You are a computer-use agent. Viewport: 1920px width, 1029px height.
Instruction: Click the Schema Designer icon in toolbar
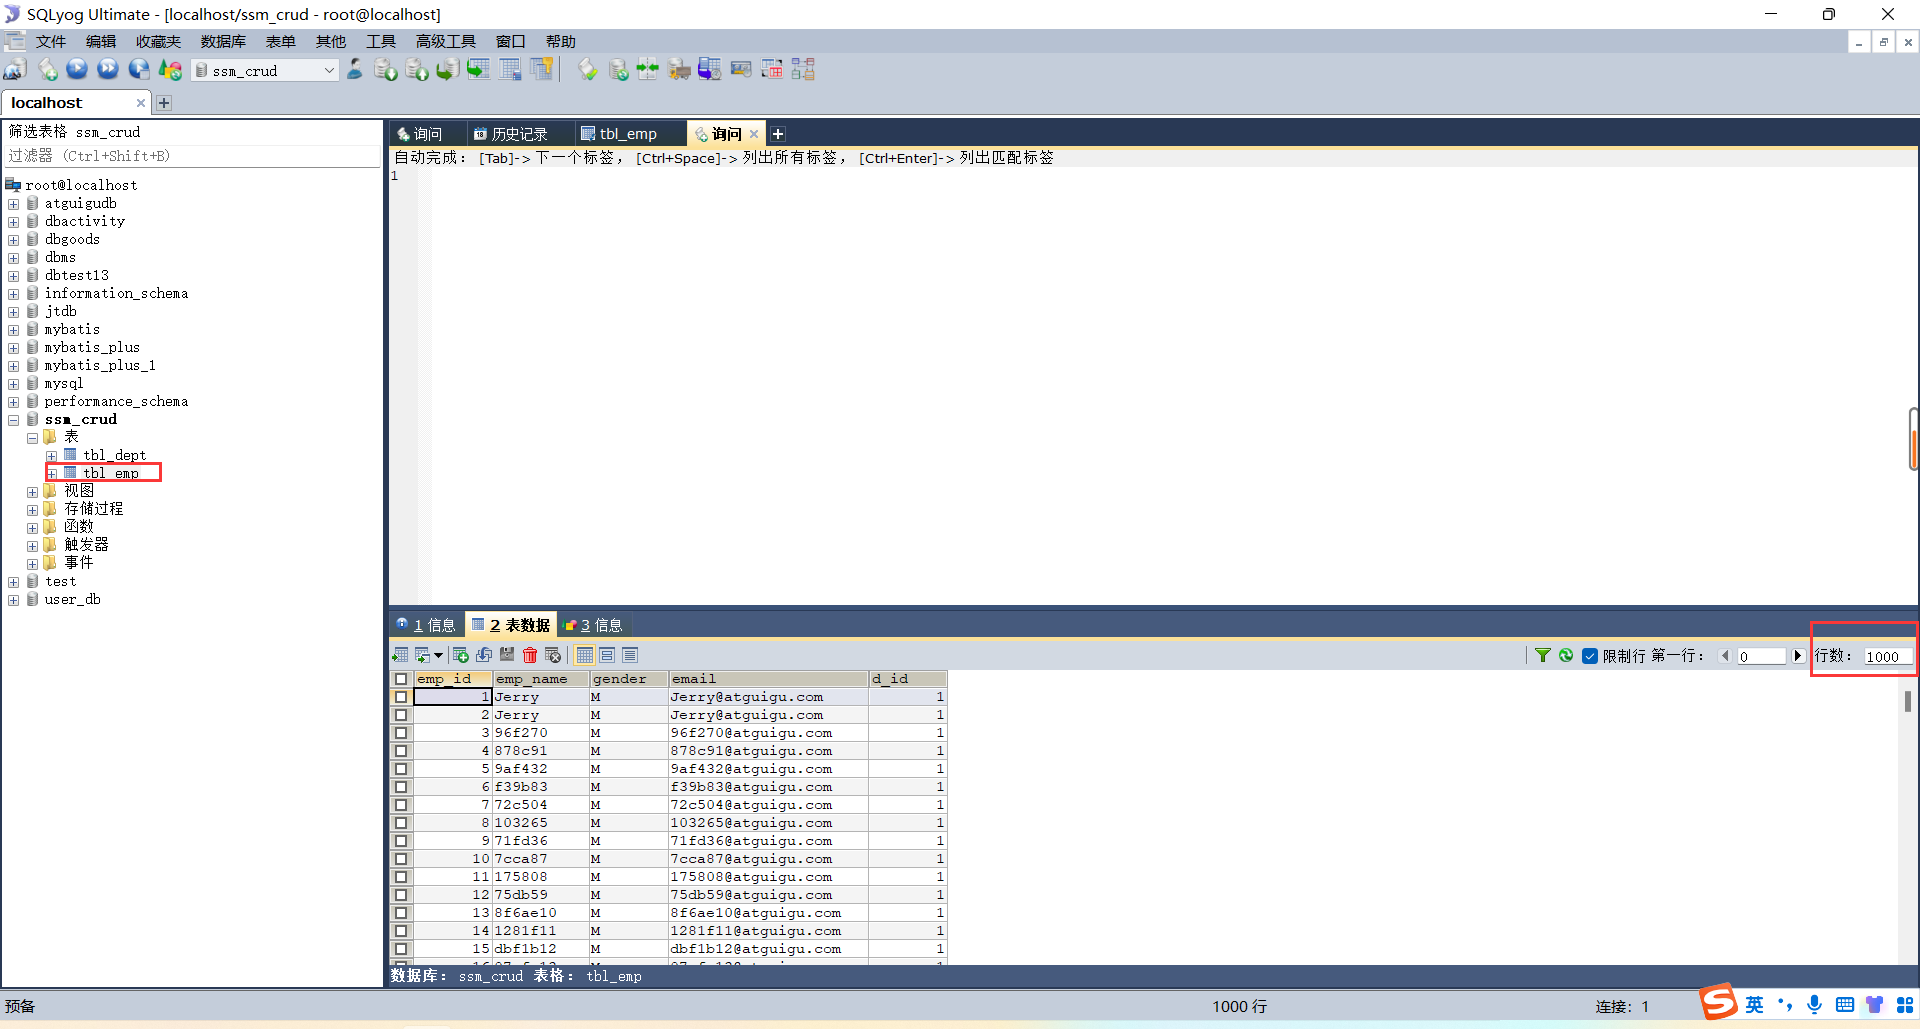click(802, 69)
